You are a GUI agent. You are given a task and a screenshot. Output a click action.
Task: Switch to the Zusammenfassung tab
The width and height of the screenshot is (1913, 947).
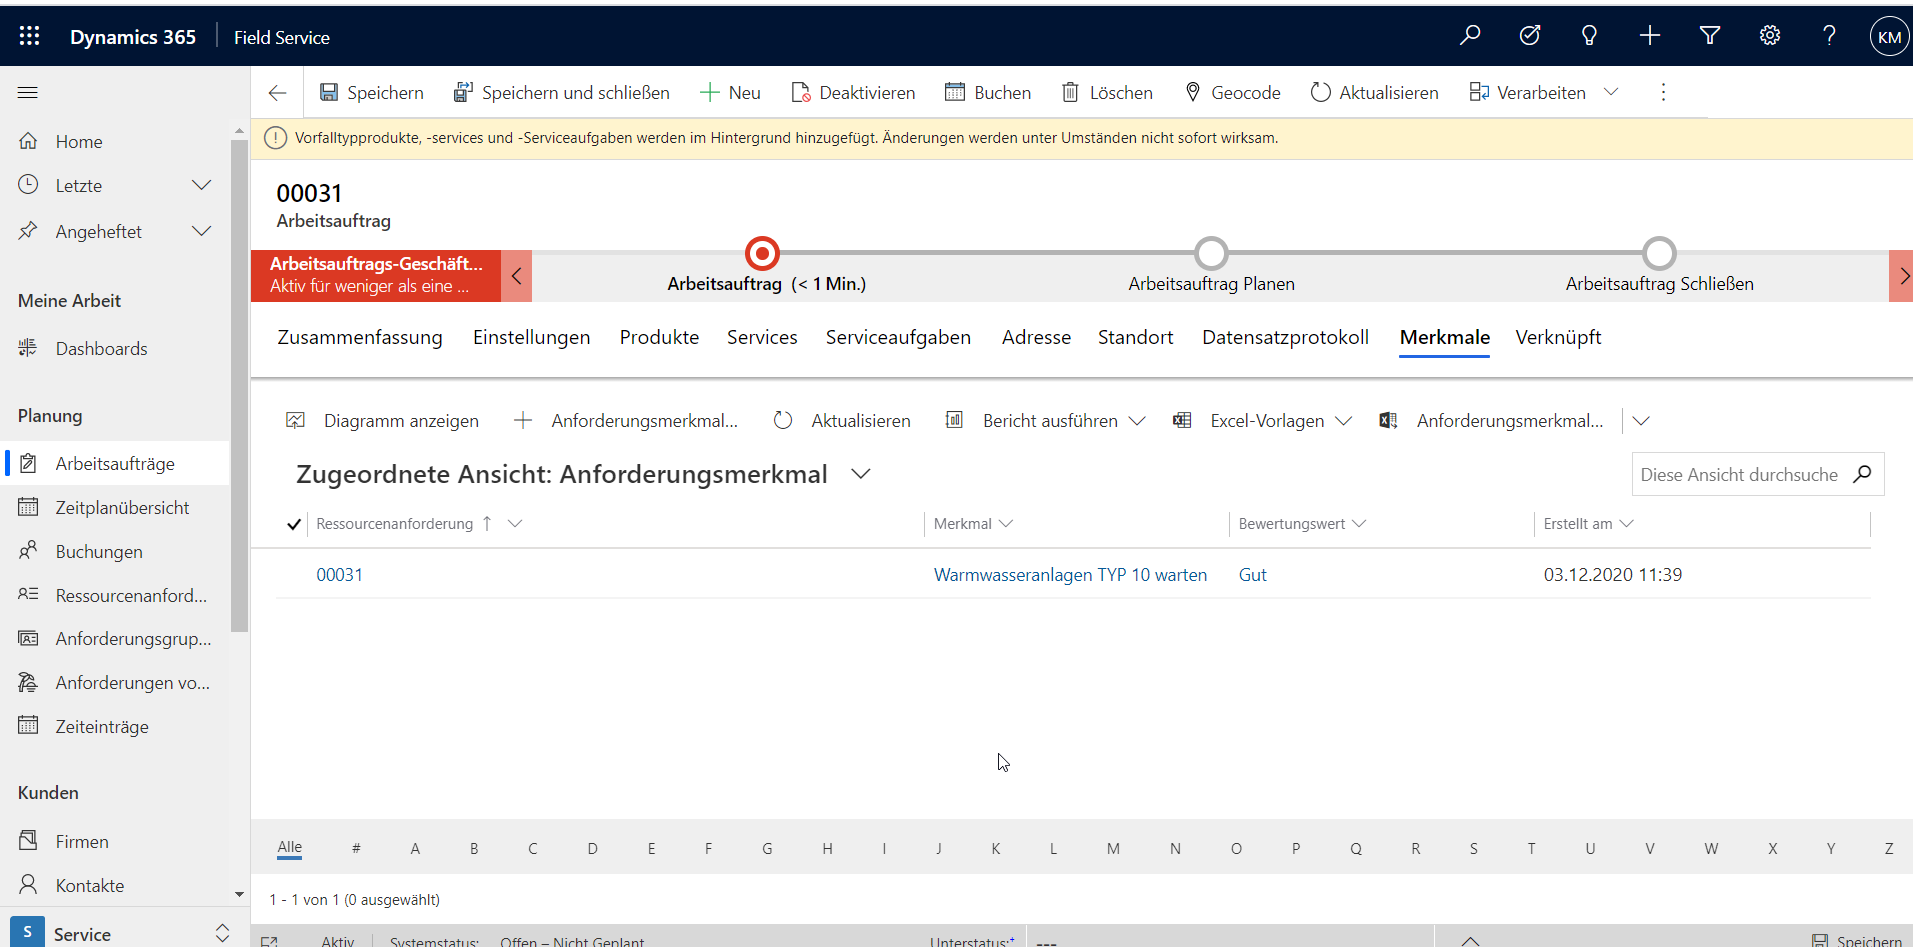(x=359, y=337)
